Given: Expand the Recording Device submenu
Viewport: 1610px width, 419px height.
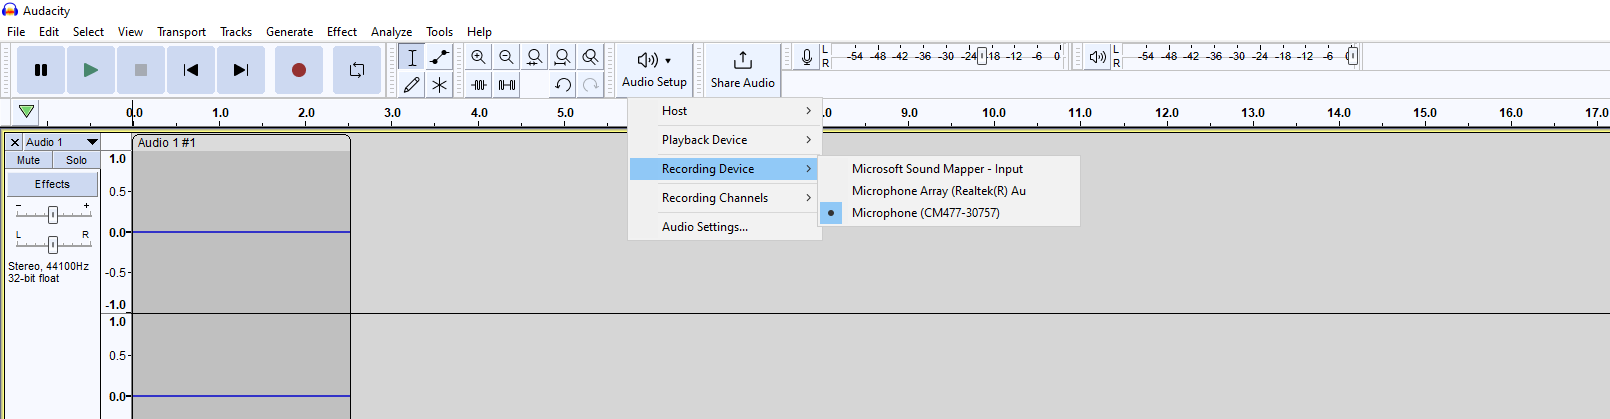Looking at the screenshot, I should pos(725,169).
